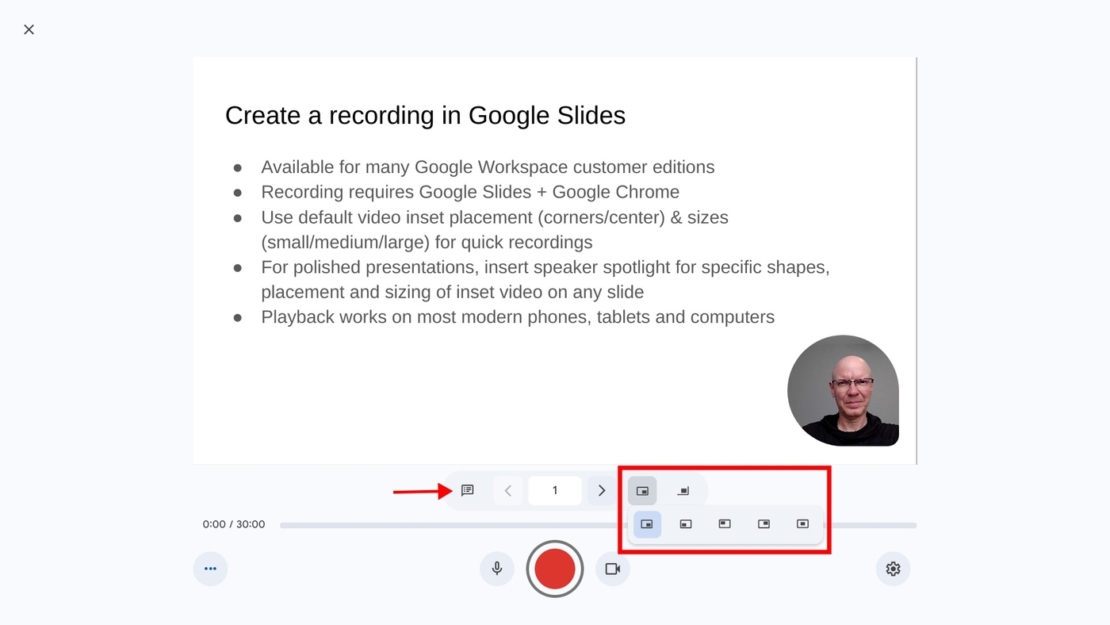Choose the bottom-left inset placement option
The image size is (1110, 625).
coord(686,523)
